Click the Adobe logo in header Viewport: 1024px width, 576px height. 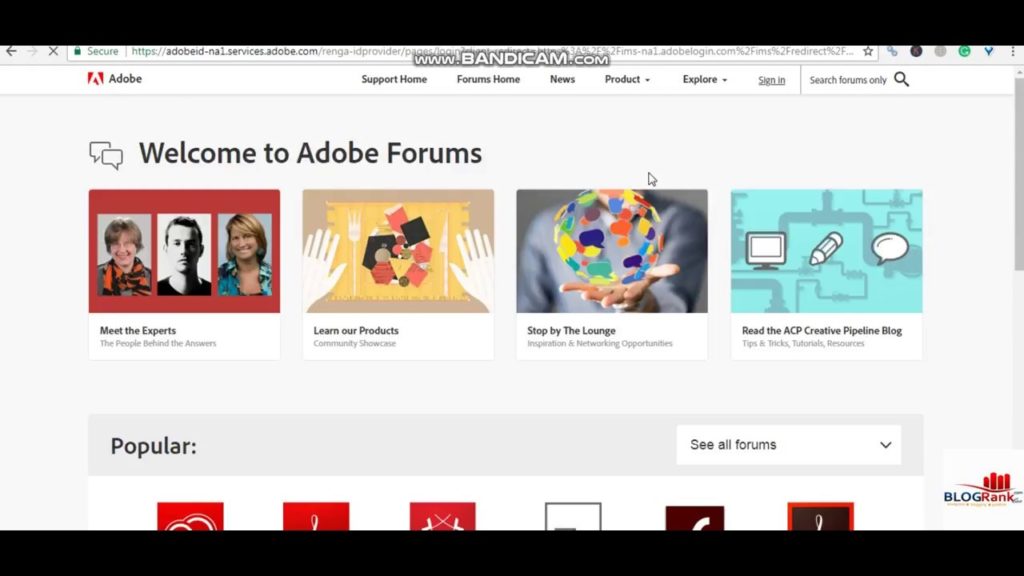[114, 79]
